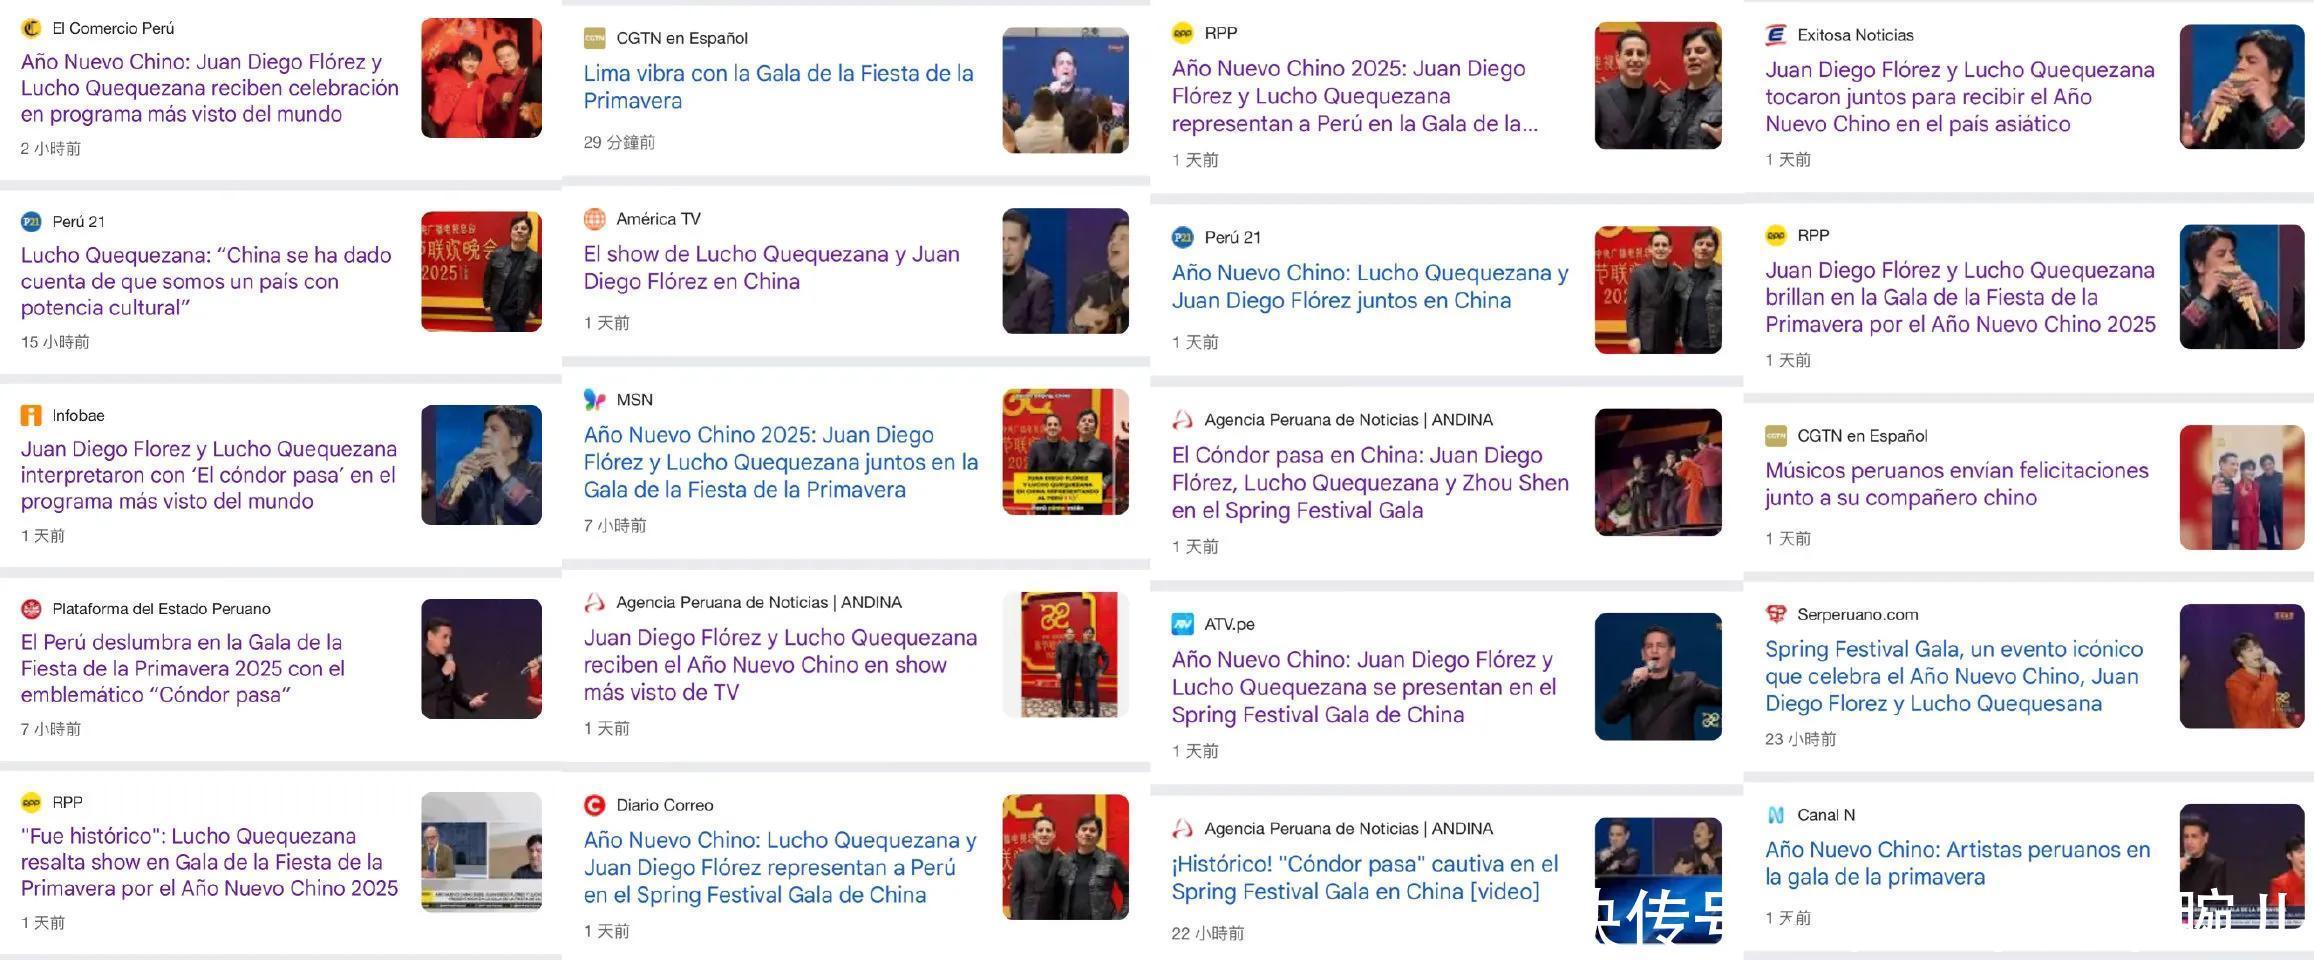Click the Canal N logo icon
Viewport: 2314px width, 960px height.
click(x=1776, y=815)
